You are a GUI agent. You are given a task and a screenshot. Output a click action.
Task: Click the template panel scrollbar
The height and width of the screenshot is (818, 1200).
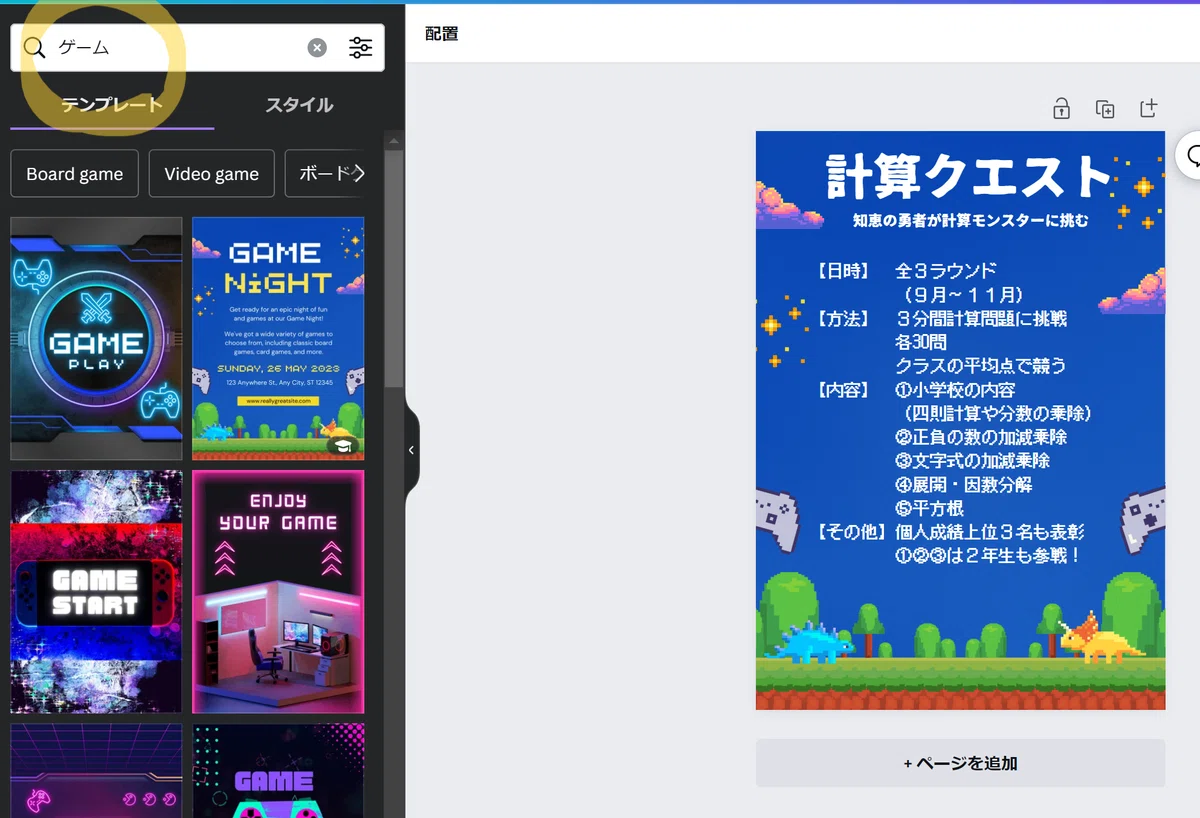[x=394, y=270]
